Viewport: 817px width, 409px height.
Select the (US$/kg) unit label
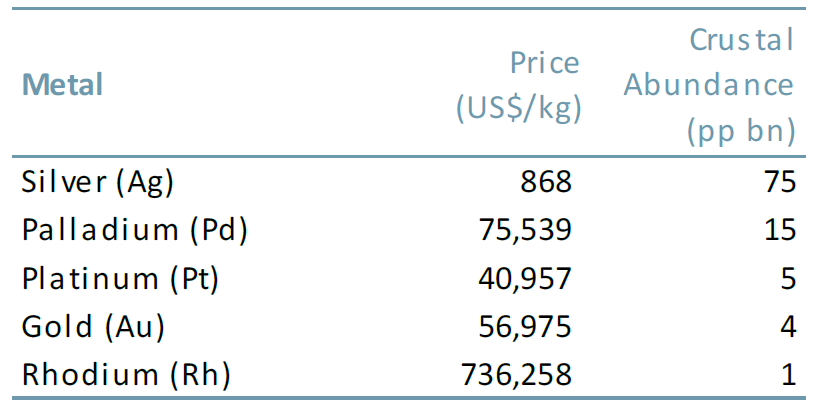click(518, 108)
